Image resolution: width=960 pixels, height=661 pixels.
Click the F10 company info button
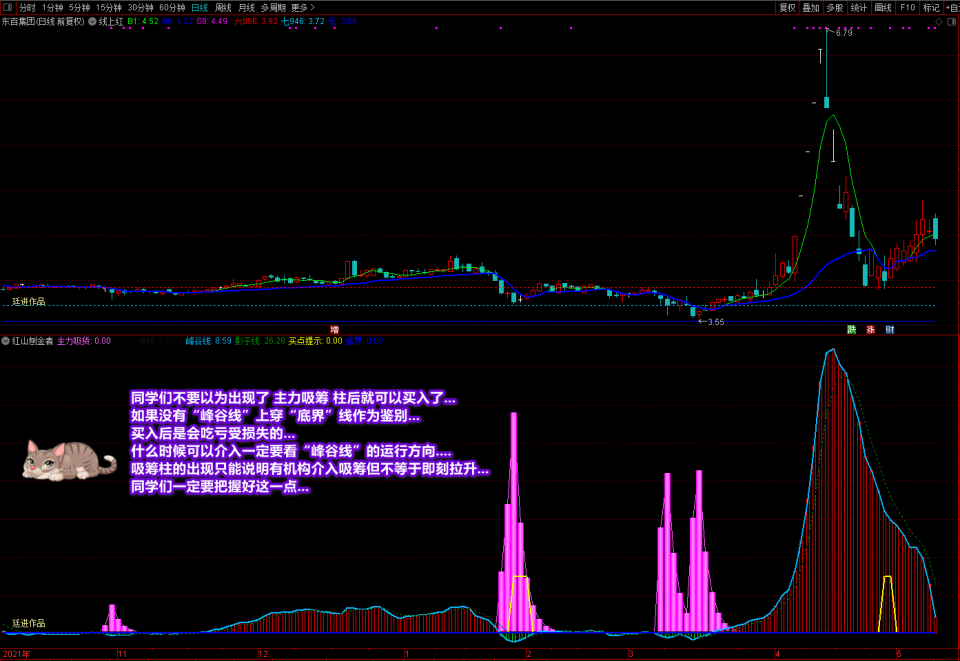[x=907, y=7]
